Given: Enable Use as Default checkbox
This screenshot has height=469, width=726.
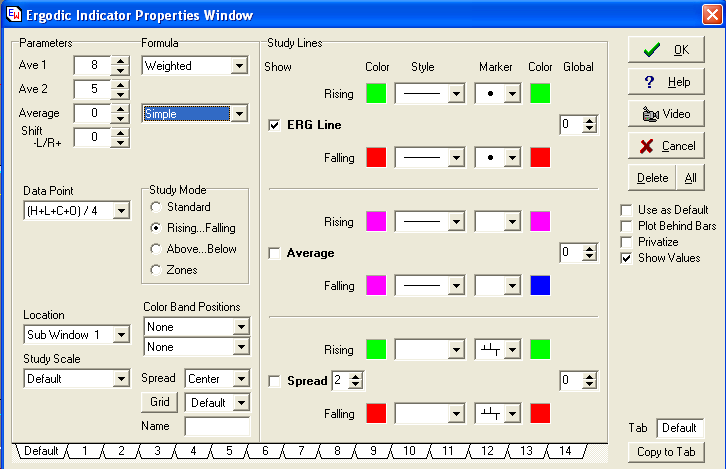Looking at the screenshot, I should [x=626, y=210].
